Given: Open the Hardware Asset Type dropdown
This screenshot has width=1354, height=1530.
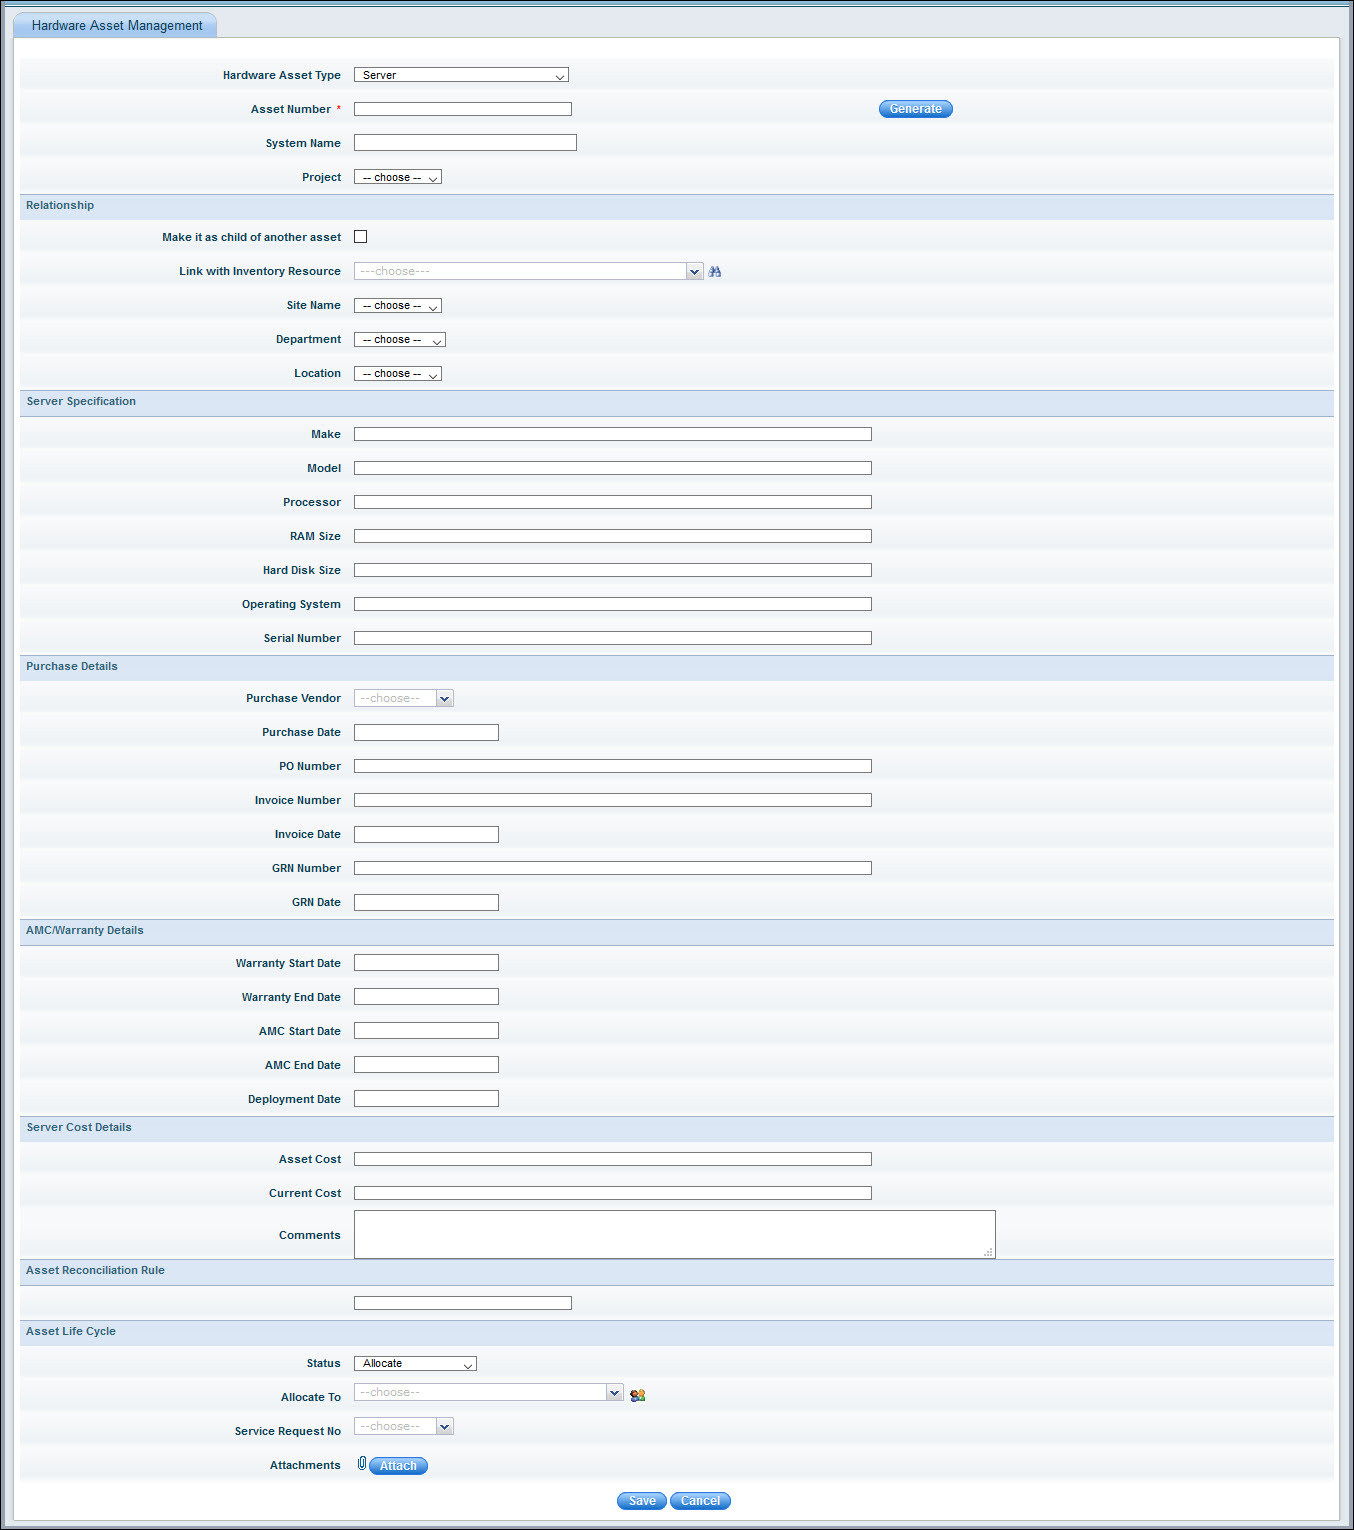Looking at the screenshot, I should click(x=461, y=76).
